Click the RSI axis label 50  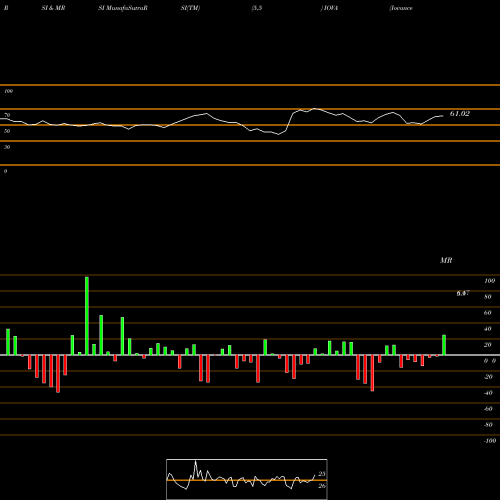(x=7, y=131)
